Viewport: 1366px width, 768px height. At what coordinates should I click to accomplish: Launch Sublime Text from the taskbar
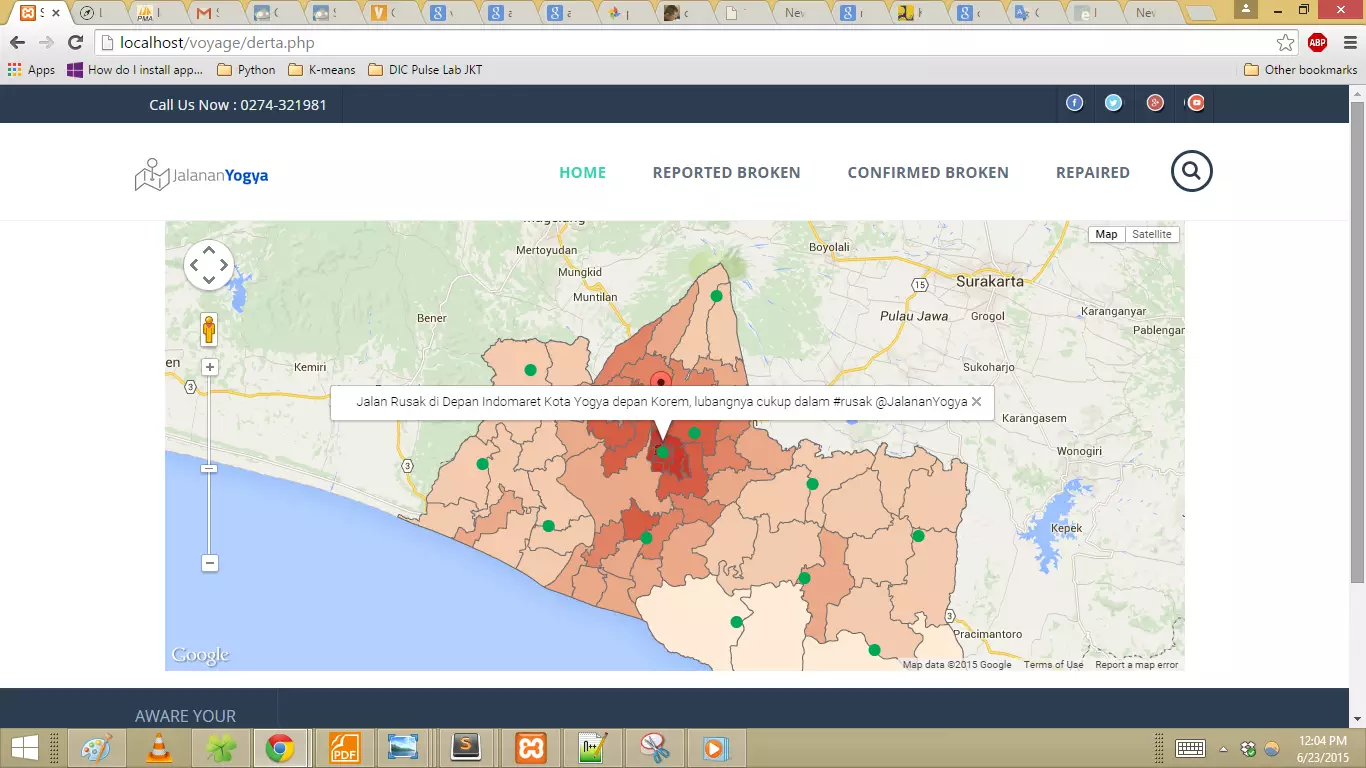point(467,747)
